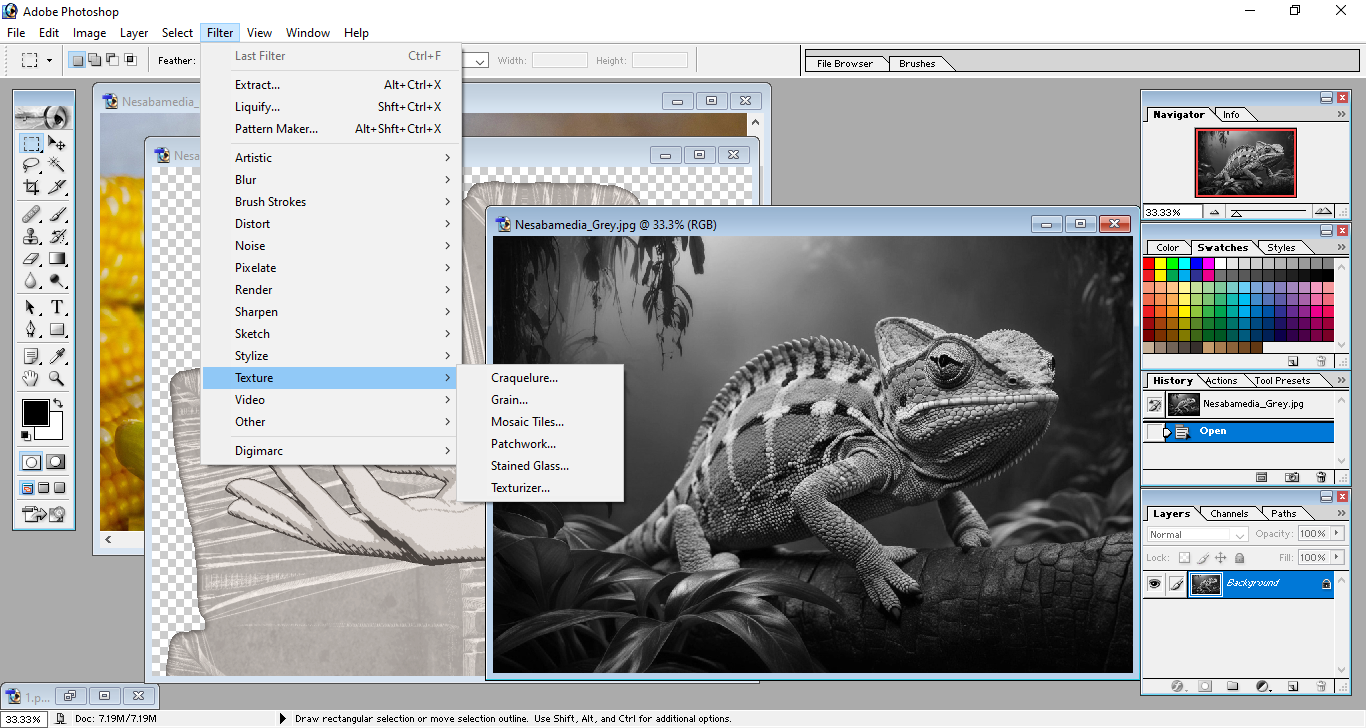Click the Navigator chameleon thumbnail preview
The height and width of the screenshot is (728, 1366).
coord(1245,163)
